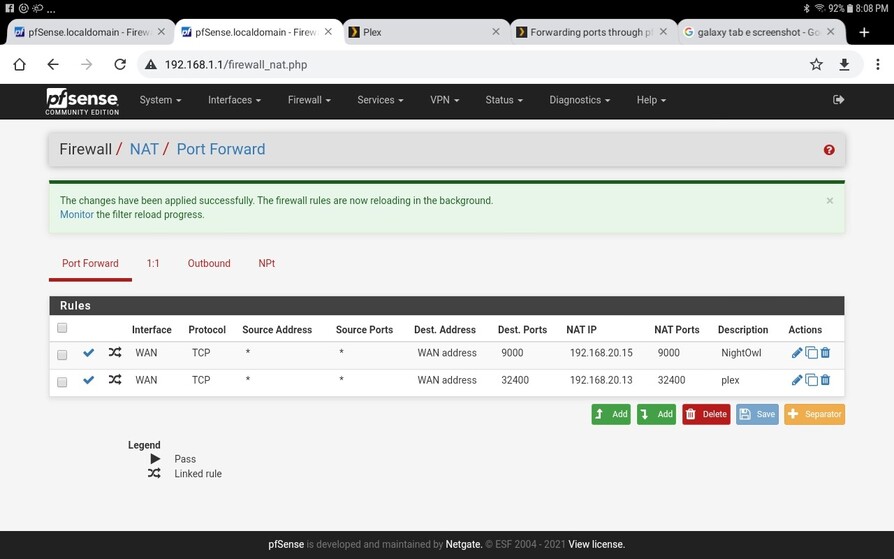Image resolution: width=894 pixels, height=559 pixels.
Task: Tap the not-secure warning icon
Action: (151, 64)
